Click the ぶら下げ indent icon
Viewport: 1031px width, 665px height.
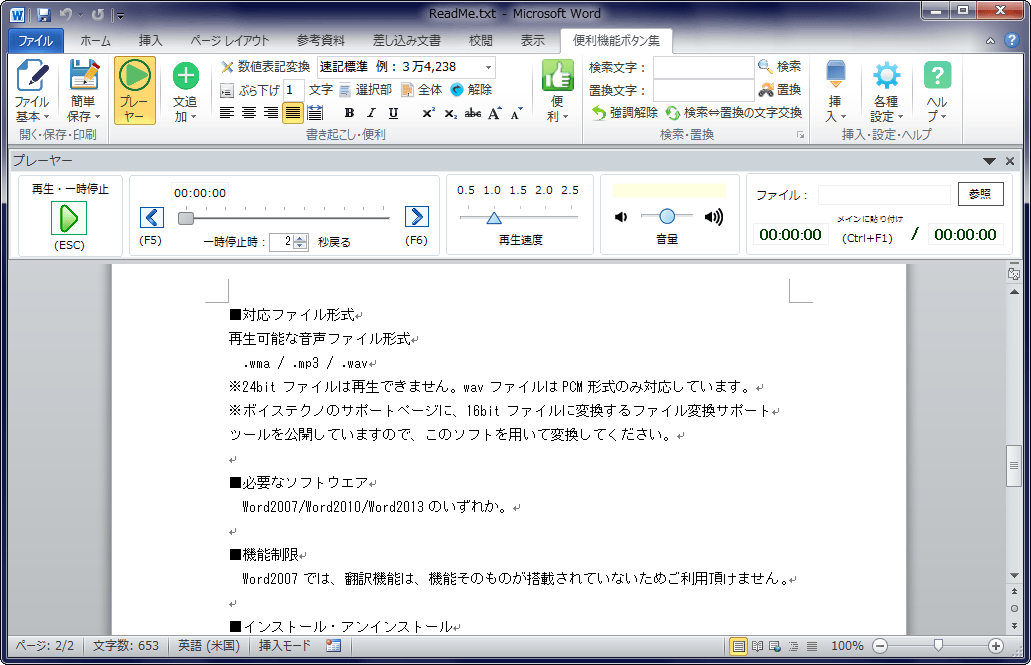coord(226,90)
